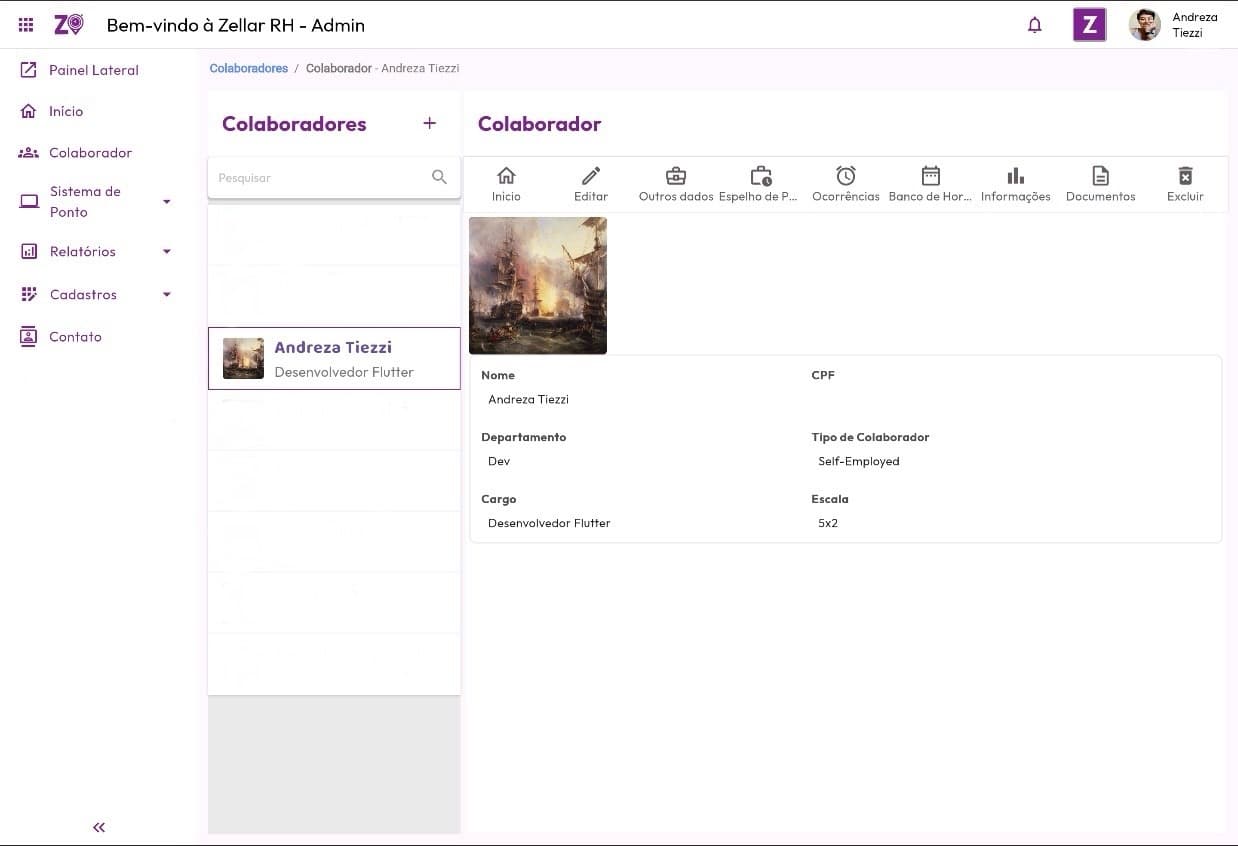
Task: Select Andreza Tiezzi in collaborator list
Action: point(334,358)
